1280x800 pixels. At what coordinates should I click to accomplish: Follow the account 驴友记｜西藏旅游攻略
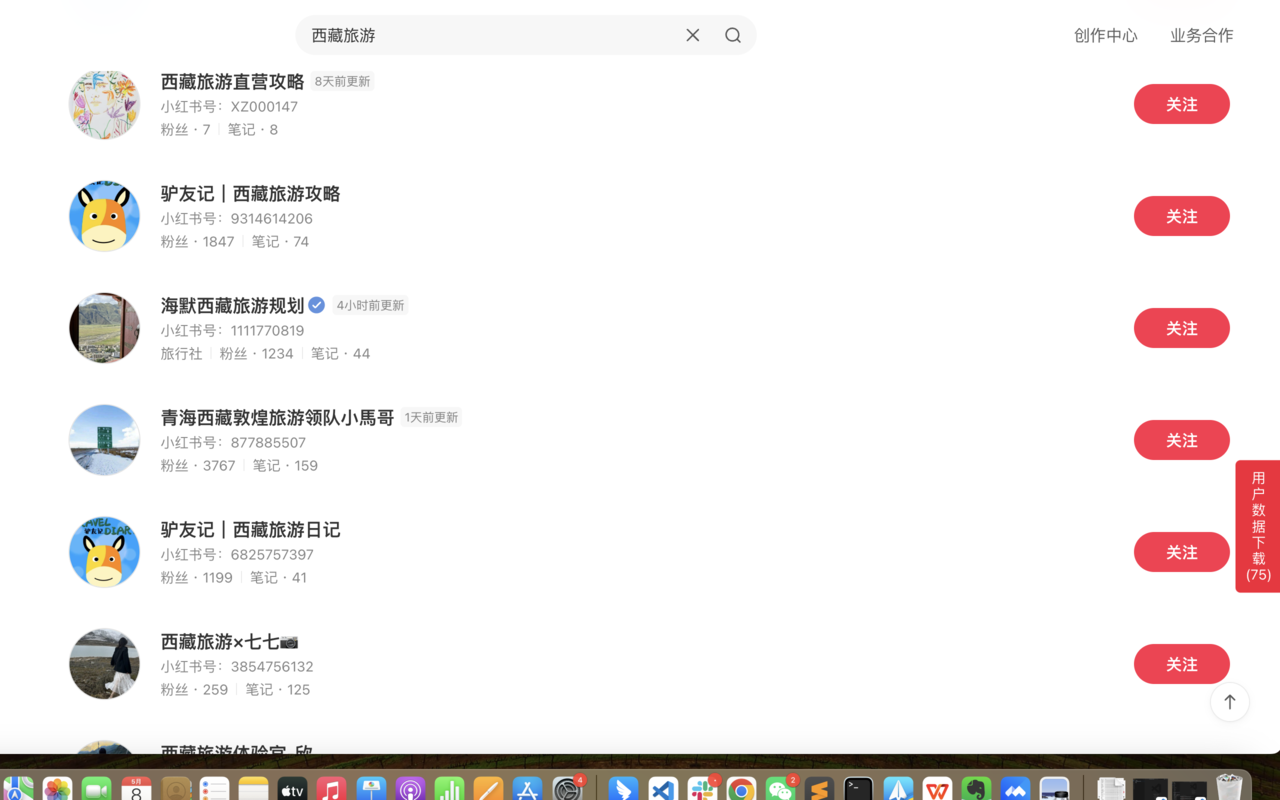point(1181,216)
